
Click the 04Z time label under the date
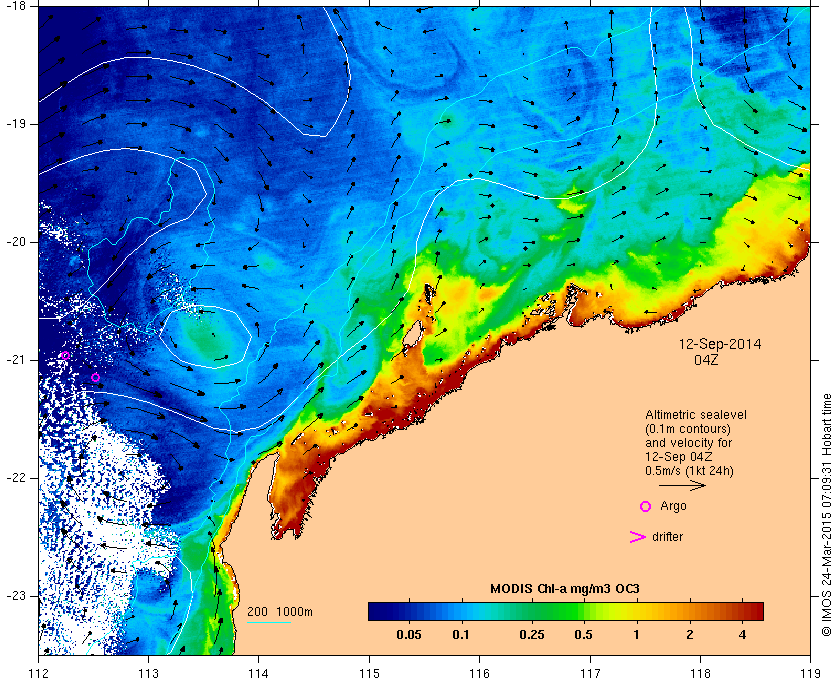coord(706,360)
